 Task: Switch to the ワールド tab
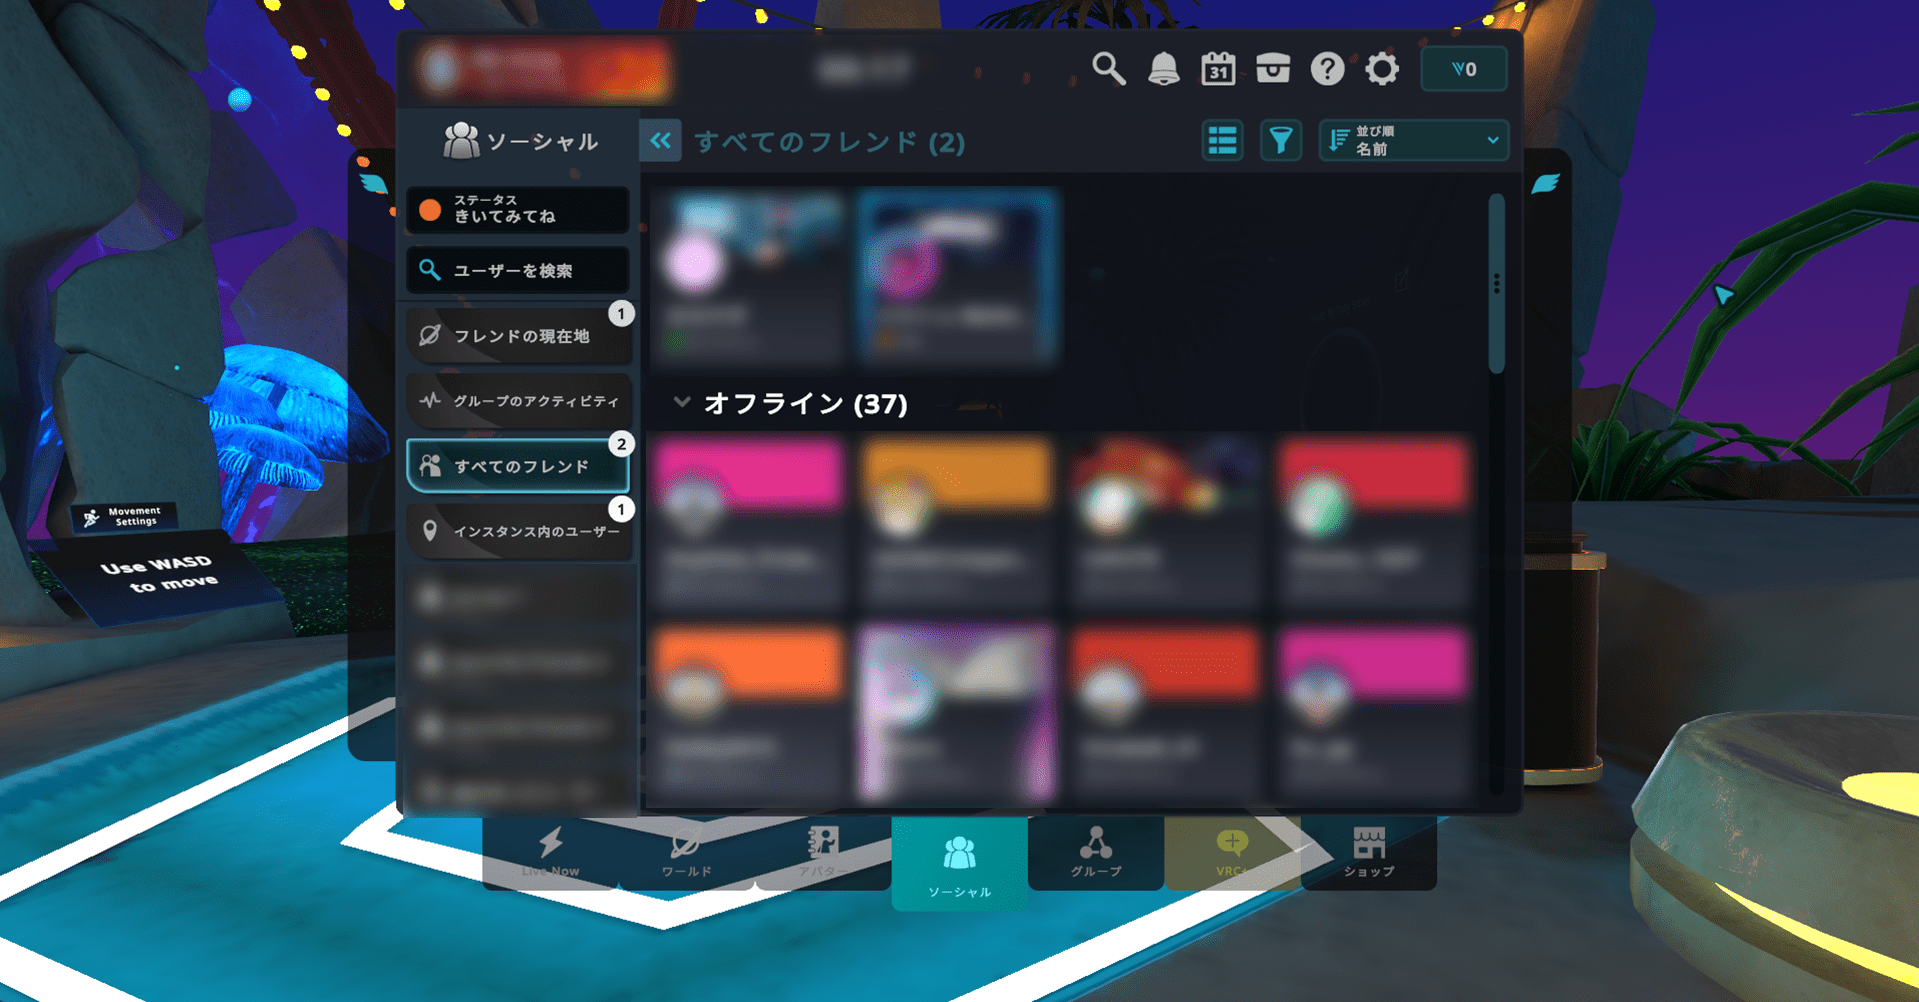click(x=687, y=853)
